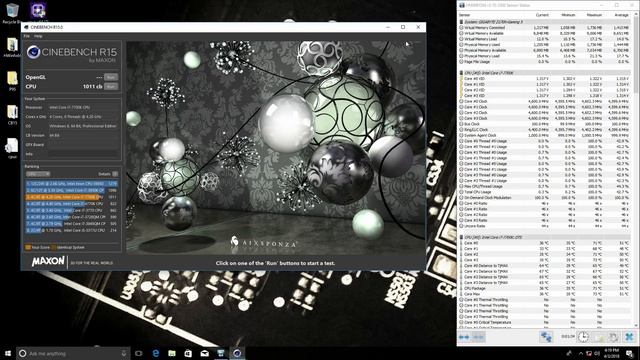This screenshot has width=640, height=360.
Task: Open the Help menu in Cinebench
Action: [x=38, y=36]
